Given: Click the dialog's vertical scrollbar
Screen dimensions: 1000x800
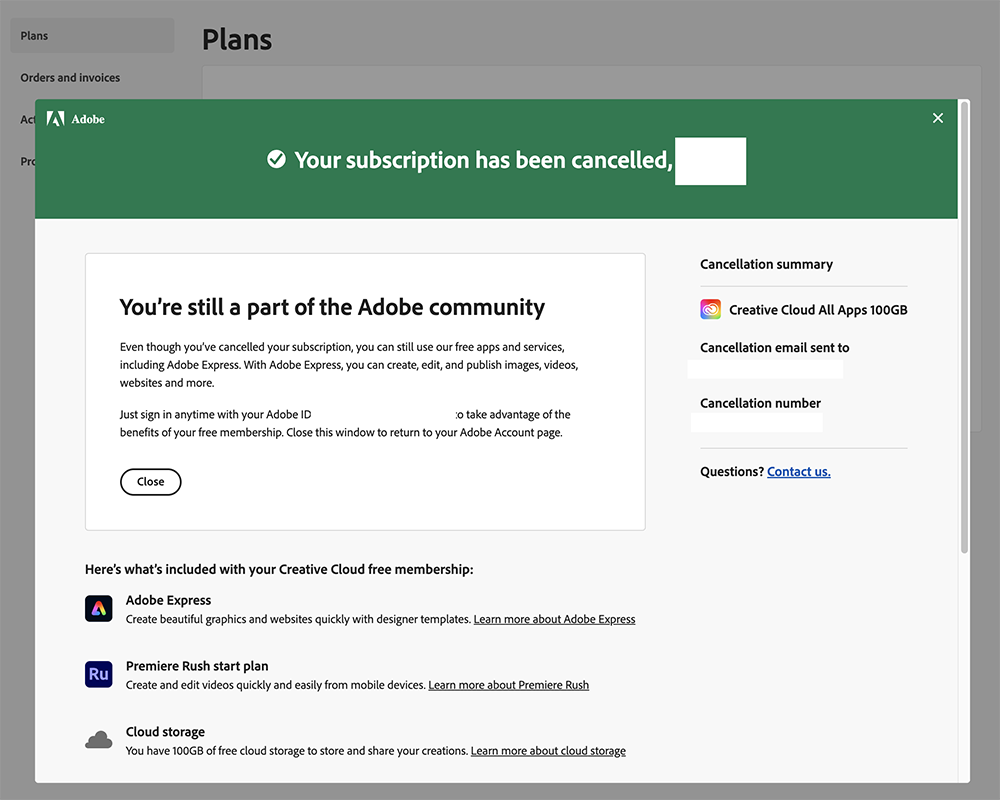Looking at the screenshot, I should (x=964, y=328).
